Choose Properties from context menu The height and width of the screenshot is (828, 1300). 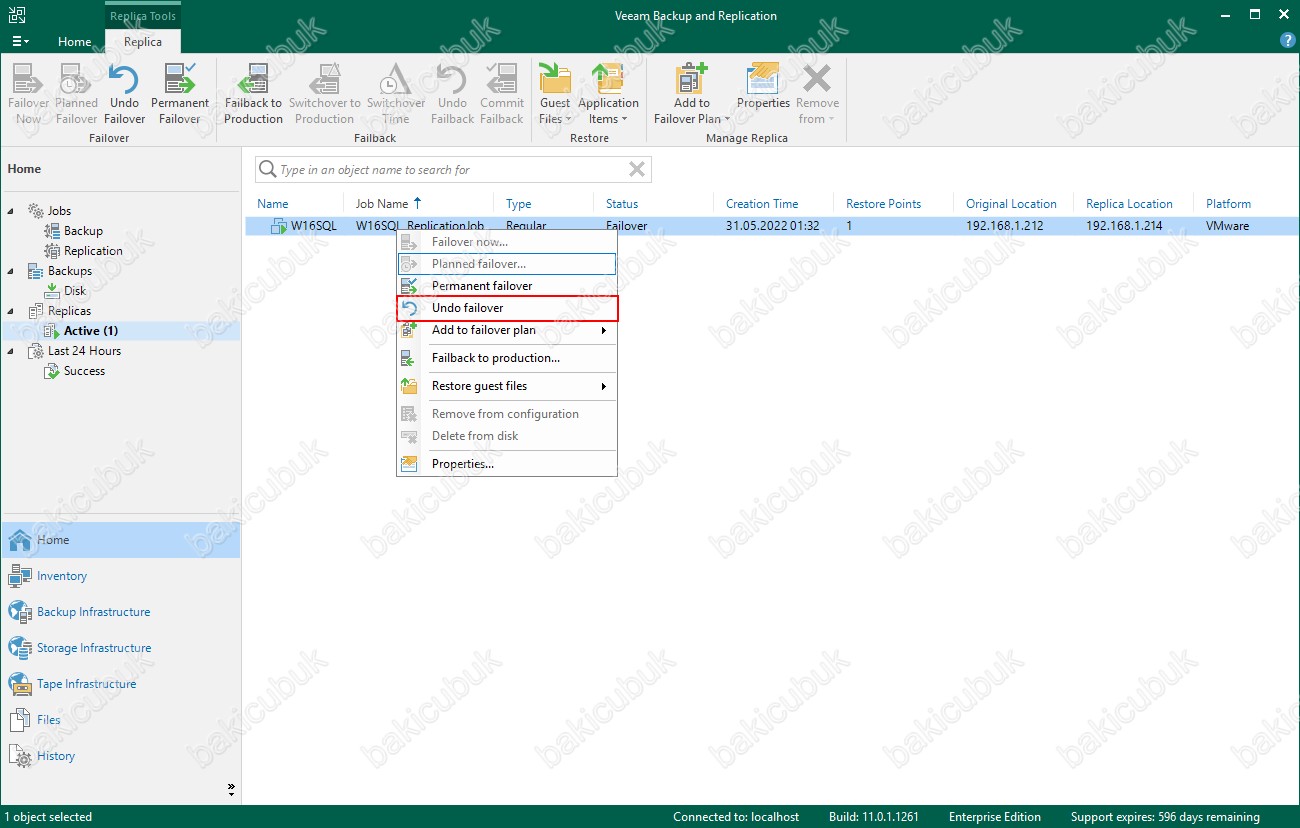click(x=507, y=464)
